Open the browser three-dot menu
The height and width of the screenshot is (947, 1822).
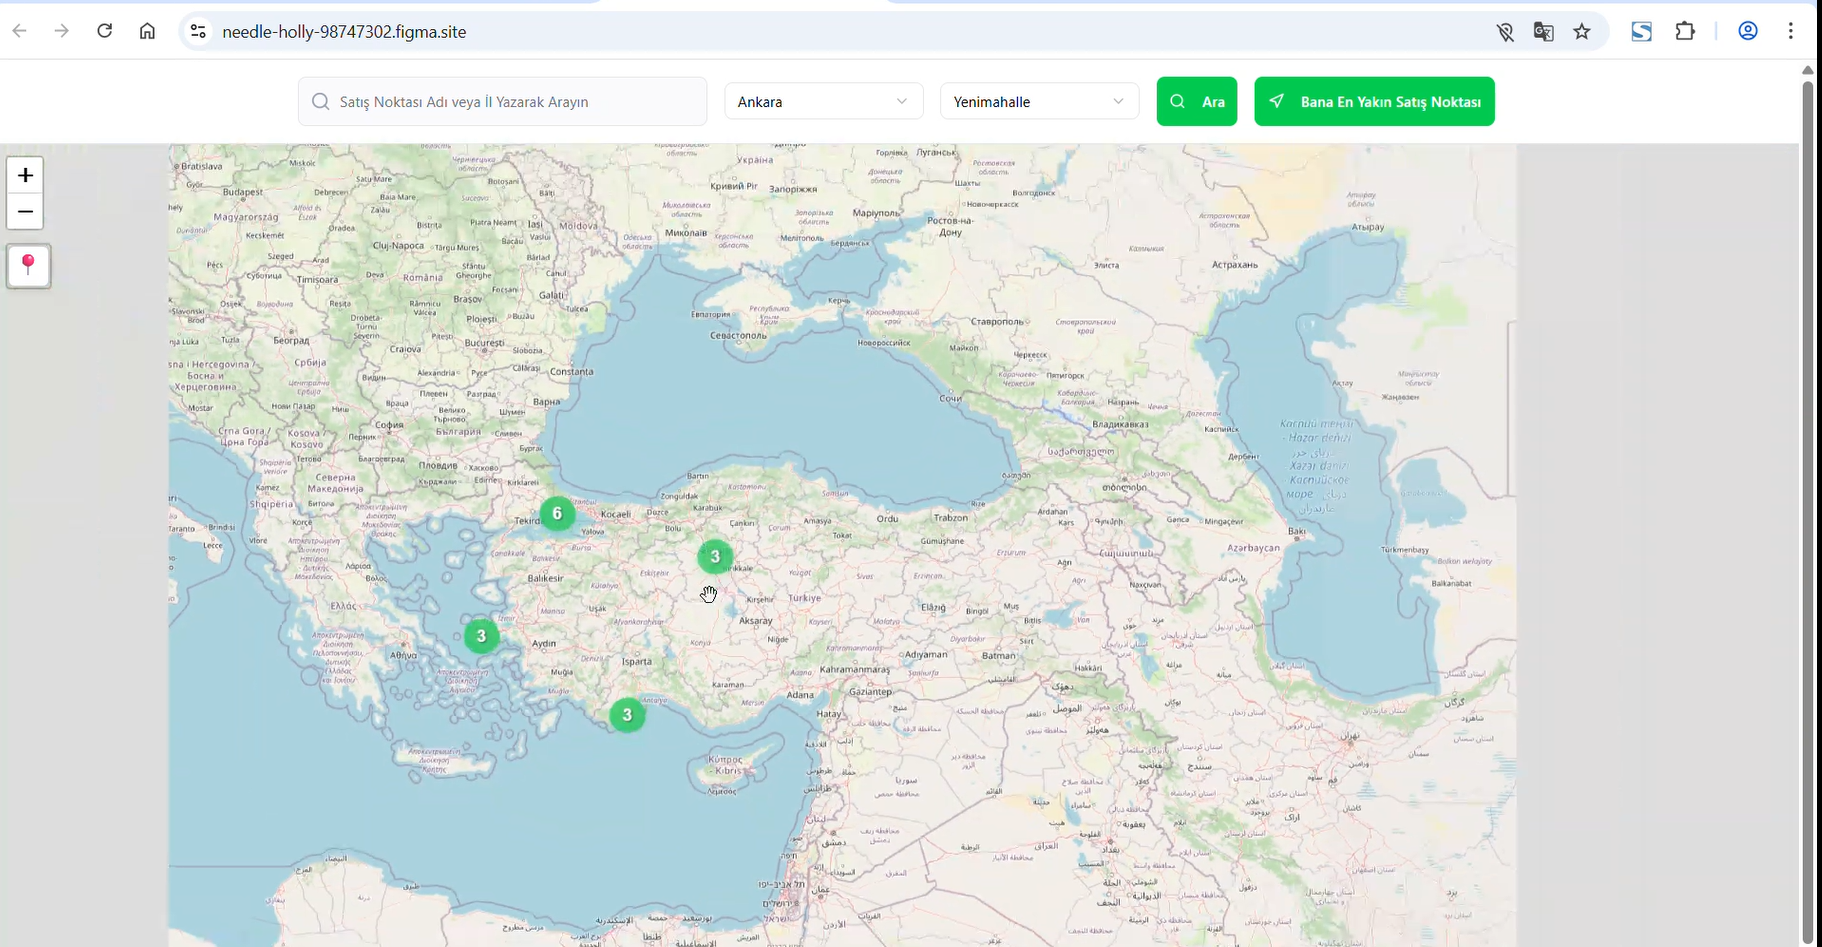(1791, 31)
